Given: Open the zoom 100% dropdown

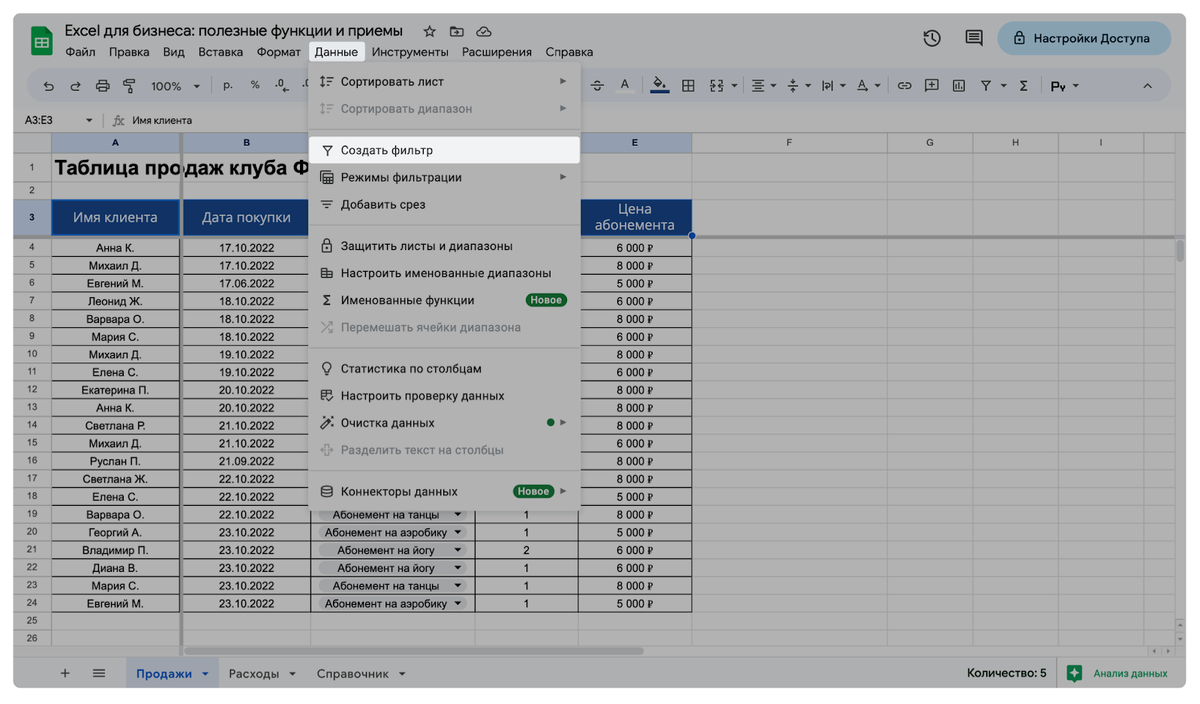Looking at the screenshot, I should 175,86.
